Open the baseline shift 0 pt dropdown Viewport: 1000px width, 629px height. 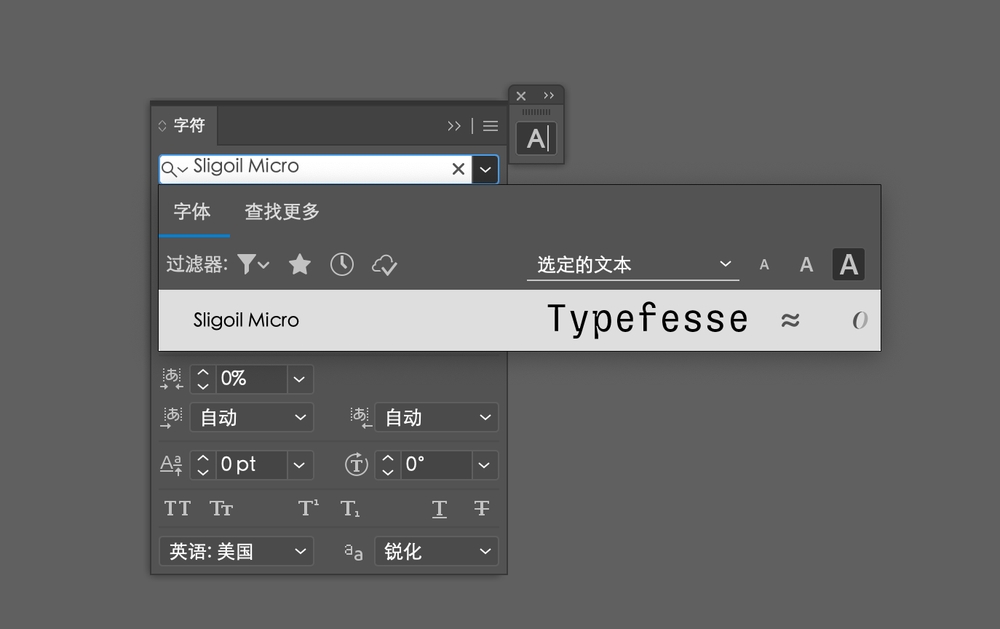point(299,465)
